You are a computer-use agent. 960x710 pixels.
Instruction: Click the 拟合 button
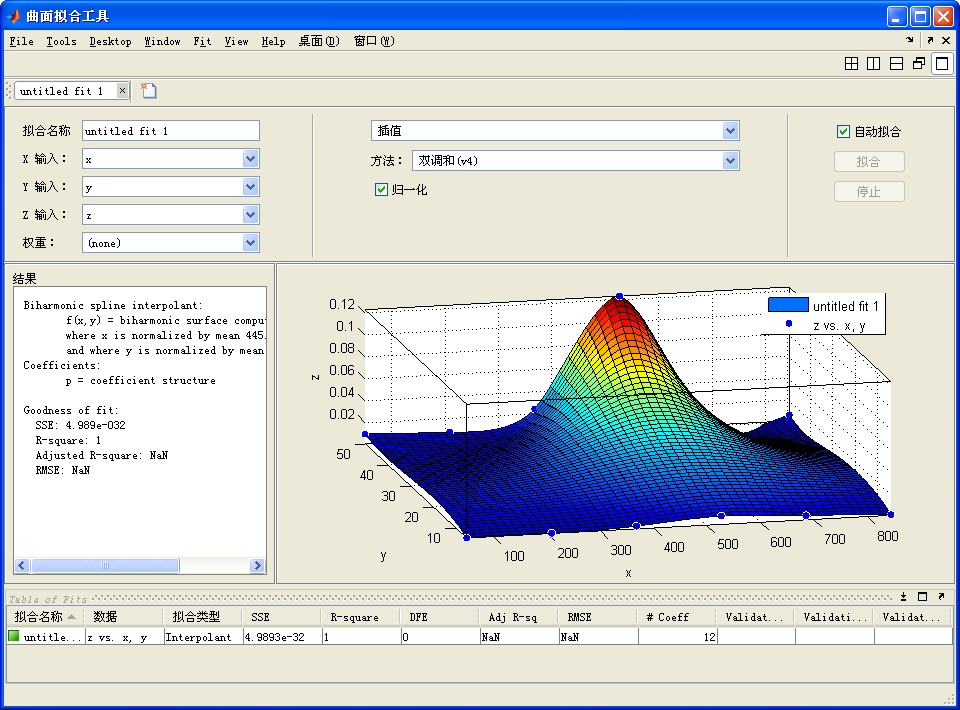click(x=868, y=162)
